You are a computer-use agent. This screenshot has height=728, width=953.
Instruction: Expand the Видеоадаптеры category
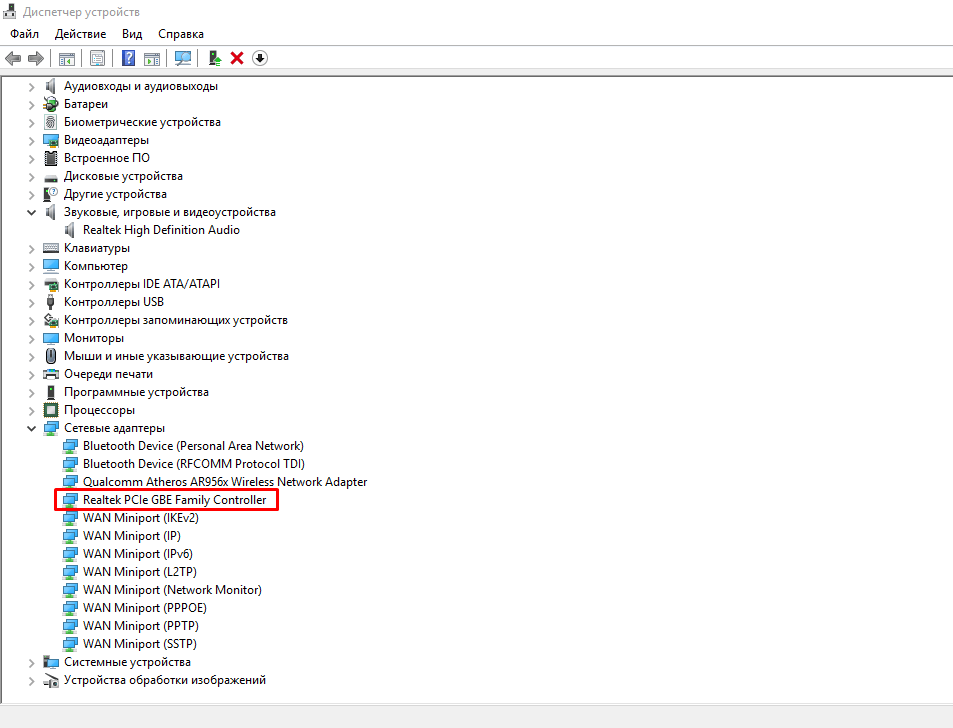(32, 141)
